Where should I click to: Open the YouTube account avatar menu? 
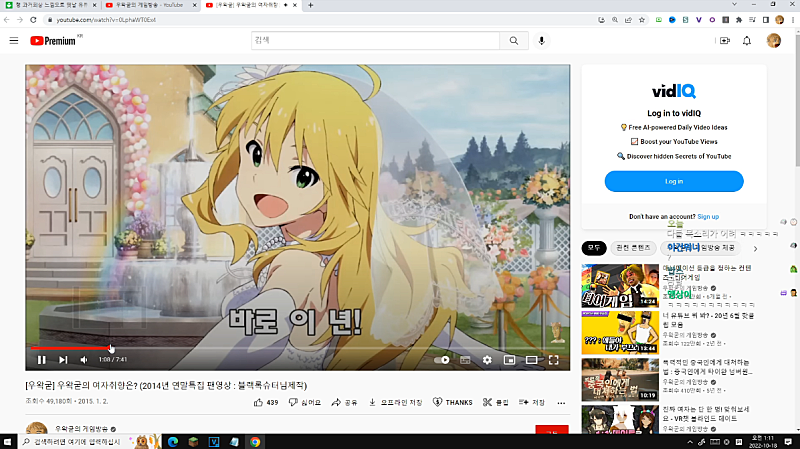point(773,41)
